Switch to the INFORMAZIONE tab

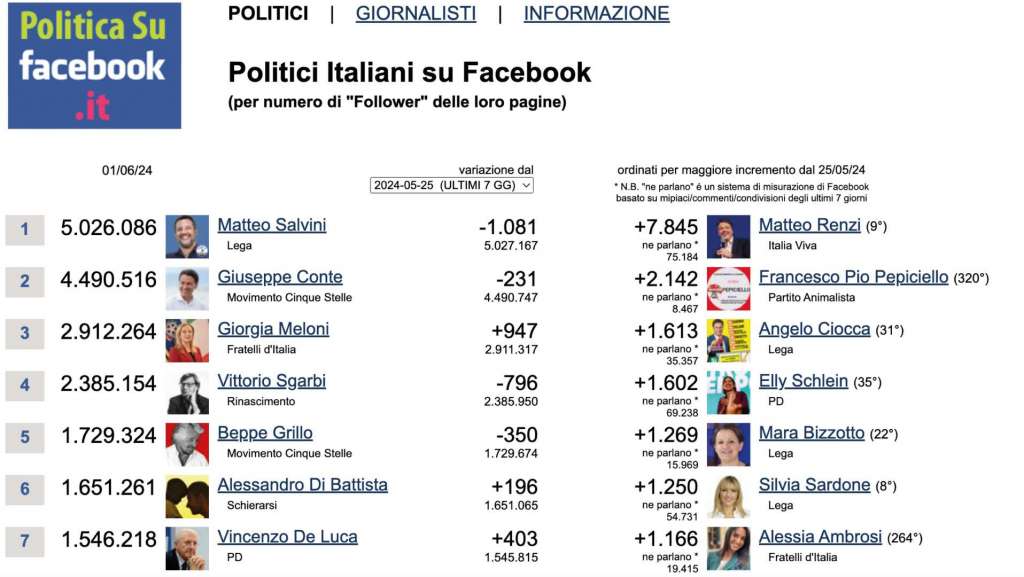(596, 13)
